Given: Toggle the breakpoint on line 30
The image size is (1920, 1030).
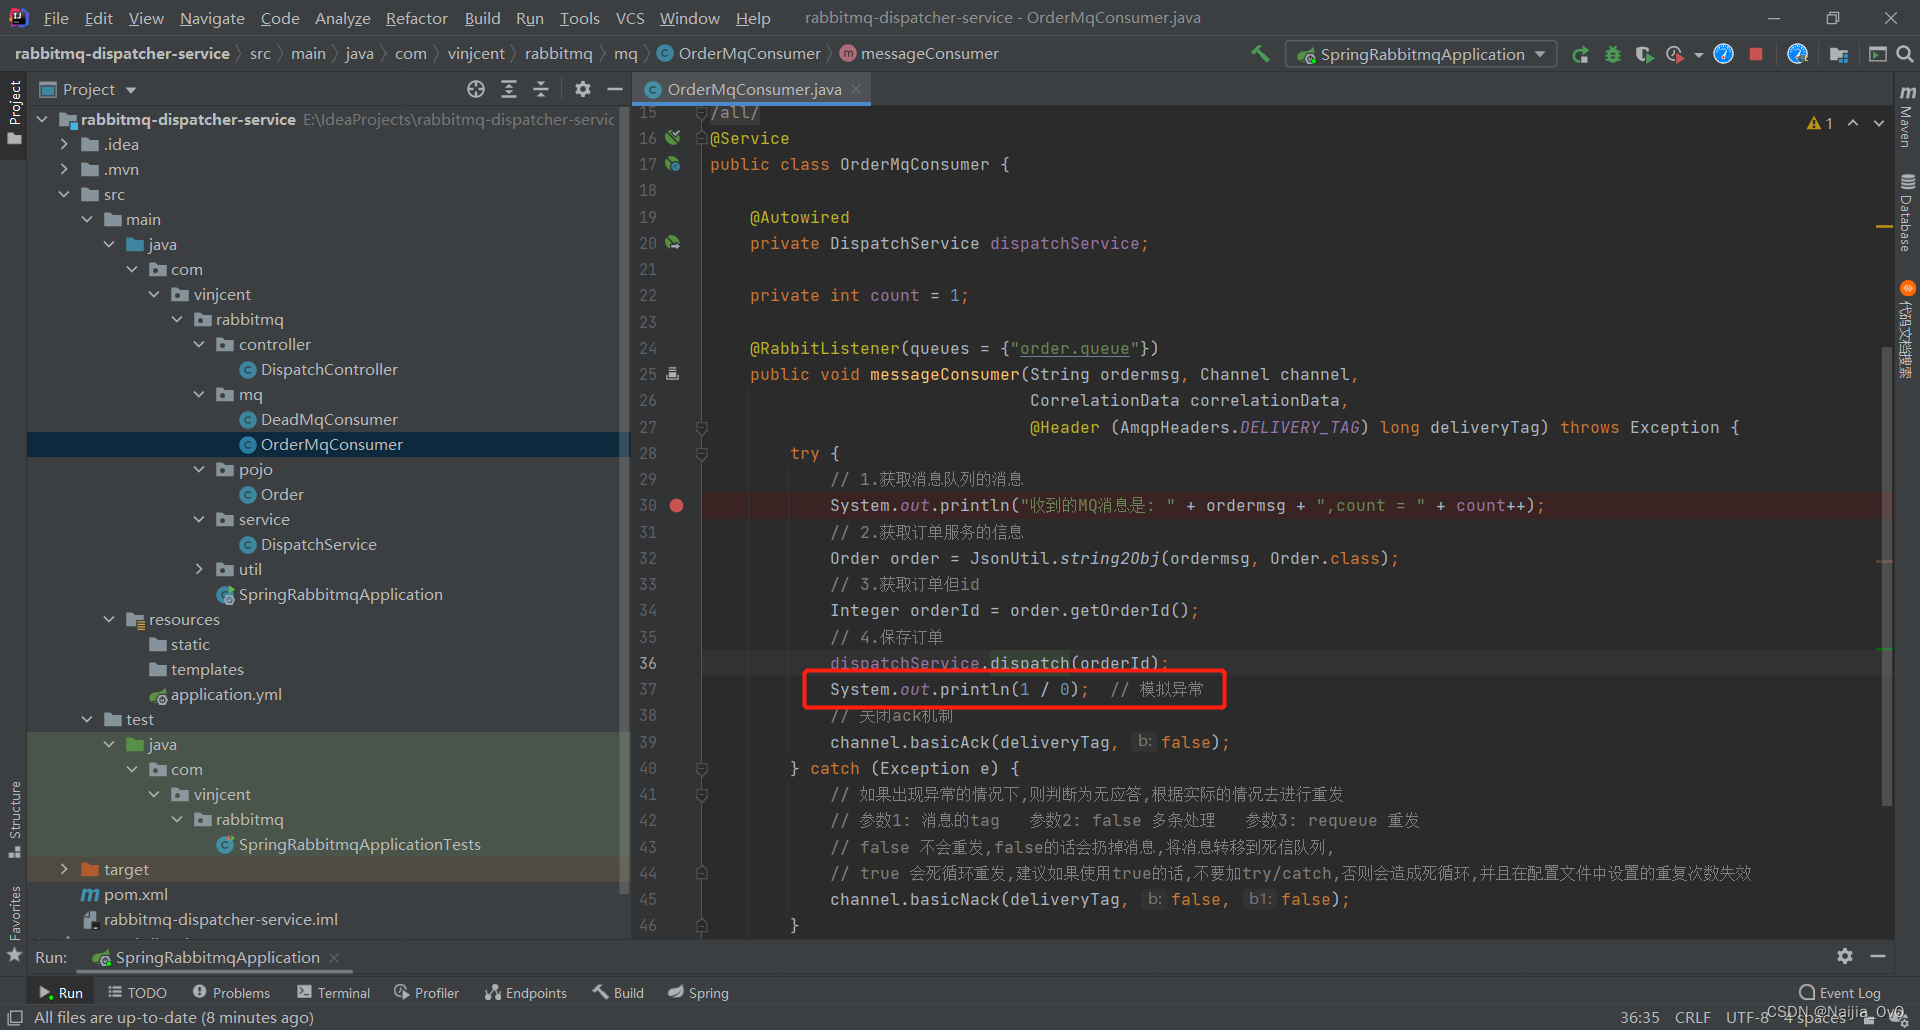Looking at the screenshot, I should pos(676,505).
